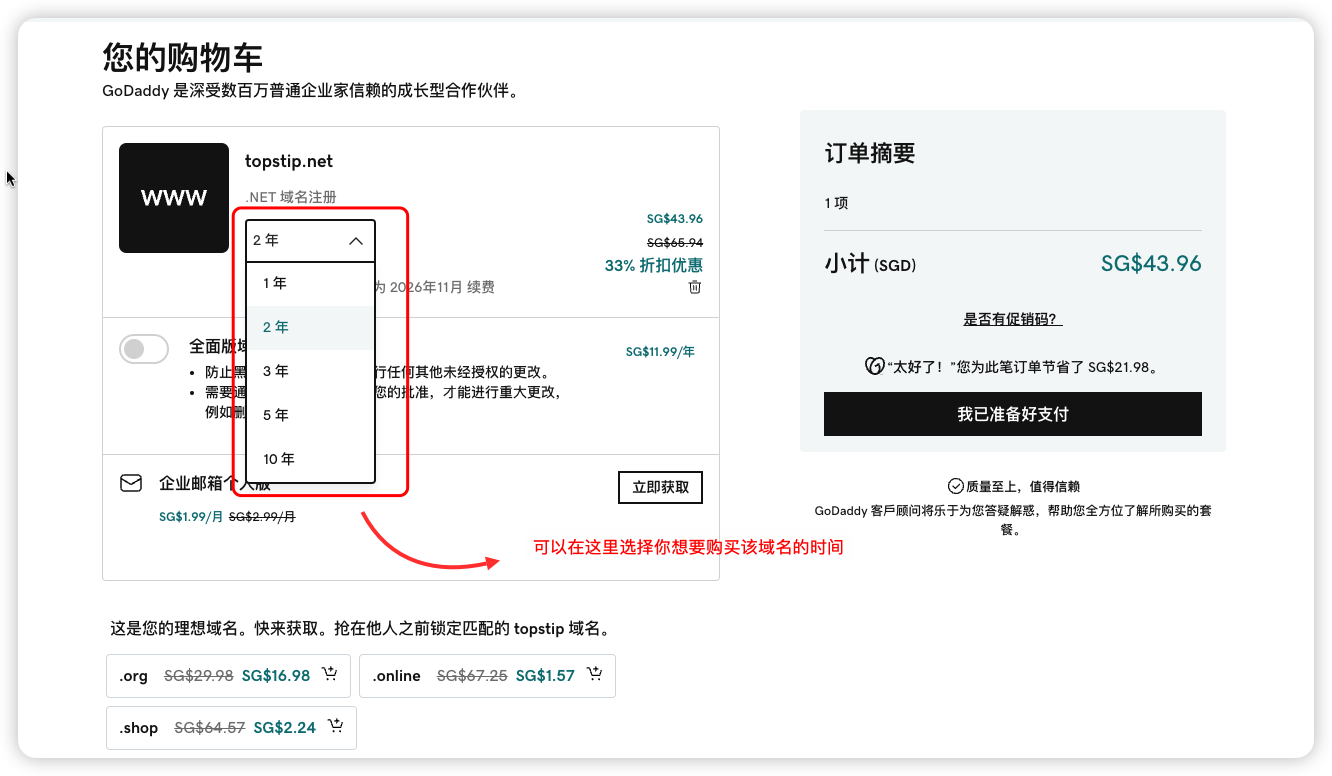This screenshot has width=1332, height=776.
Task: Click the .NET 域名注册 label
Action: click(x=291, y=197)
